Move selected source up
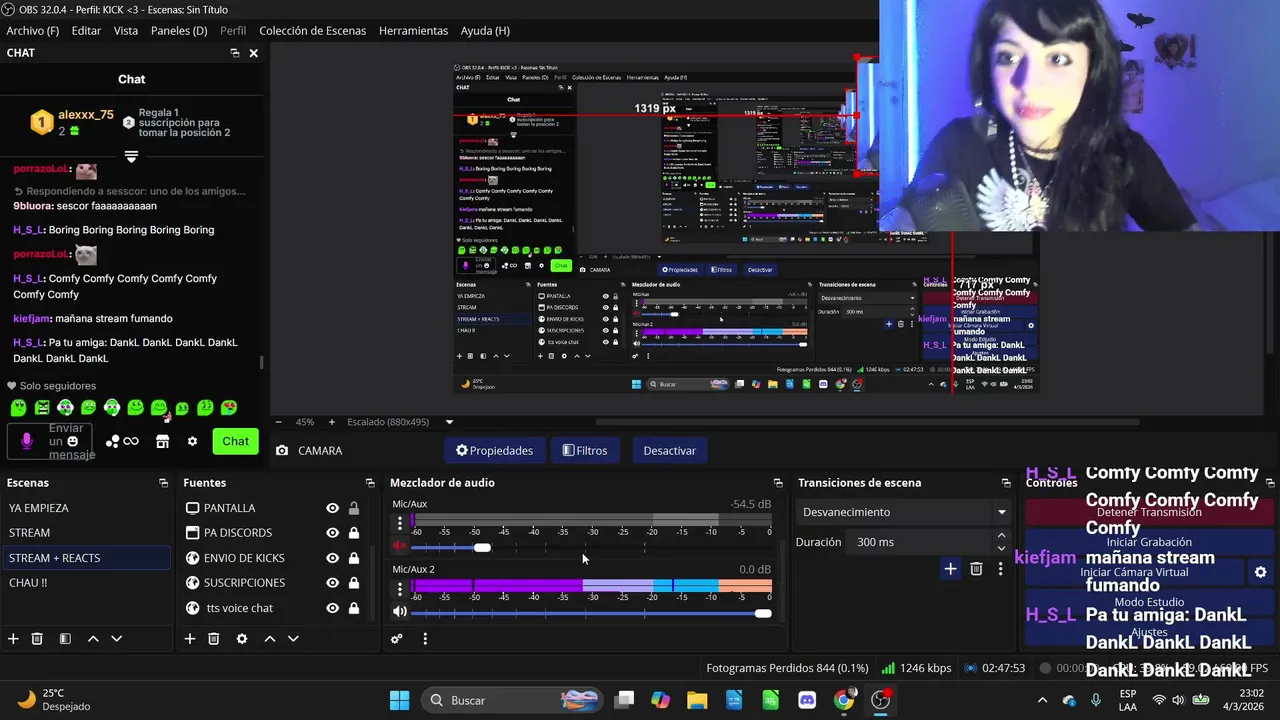The image size is (1280, 720). pos(269,638)
